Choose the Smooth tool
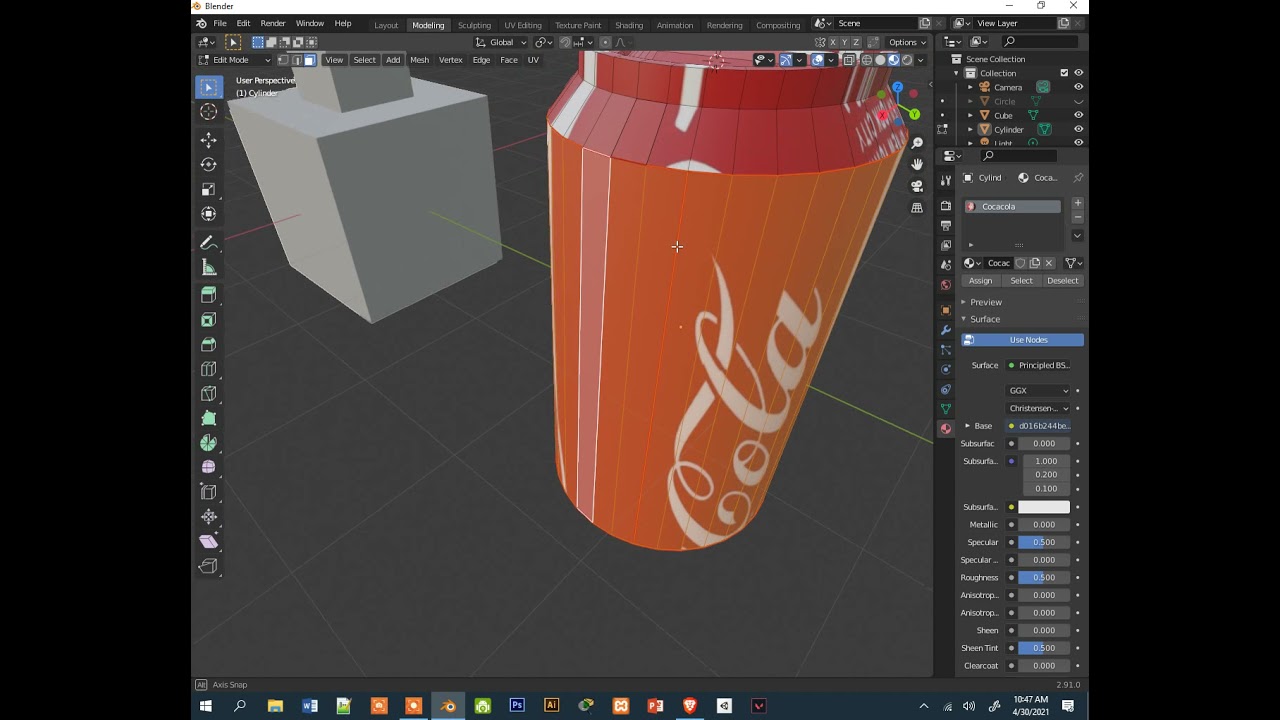This screenshot has height=720, width=1280. pyautogui.click(x=208, y=467)
